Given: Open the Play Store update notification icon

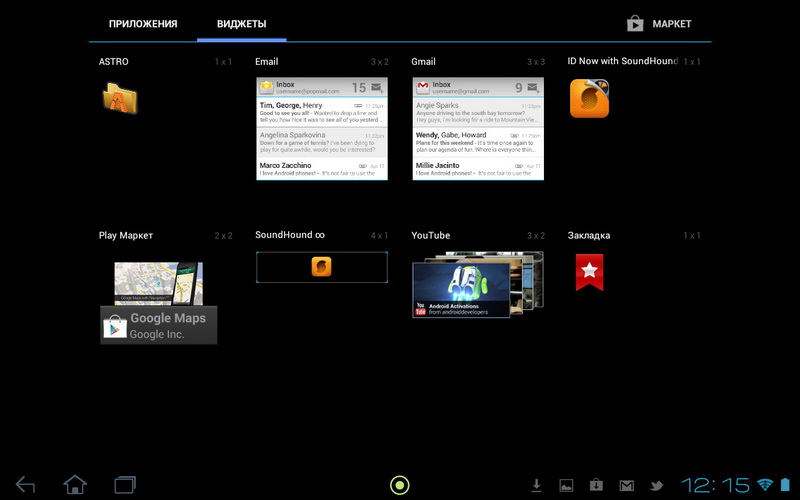Looking at the screenshot, I should (x=596, y=485).
